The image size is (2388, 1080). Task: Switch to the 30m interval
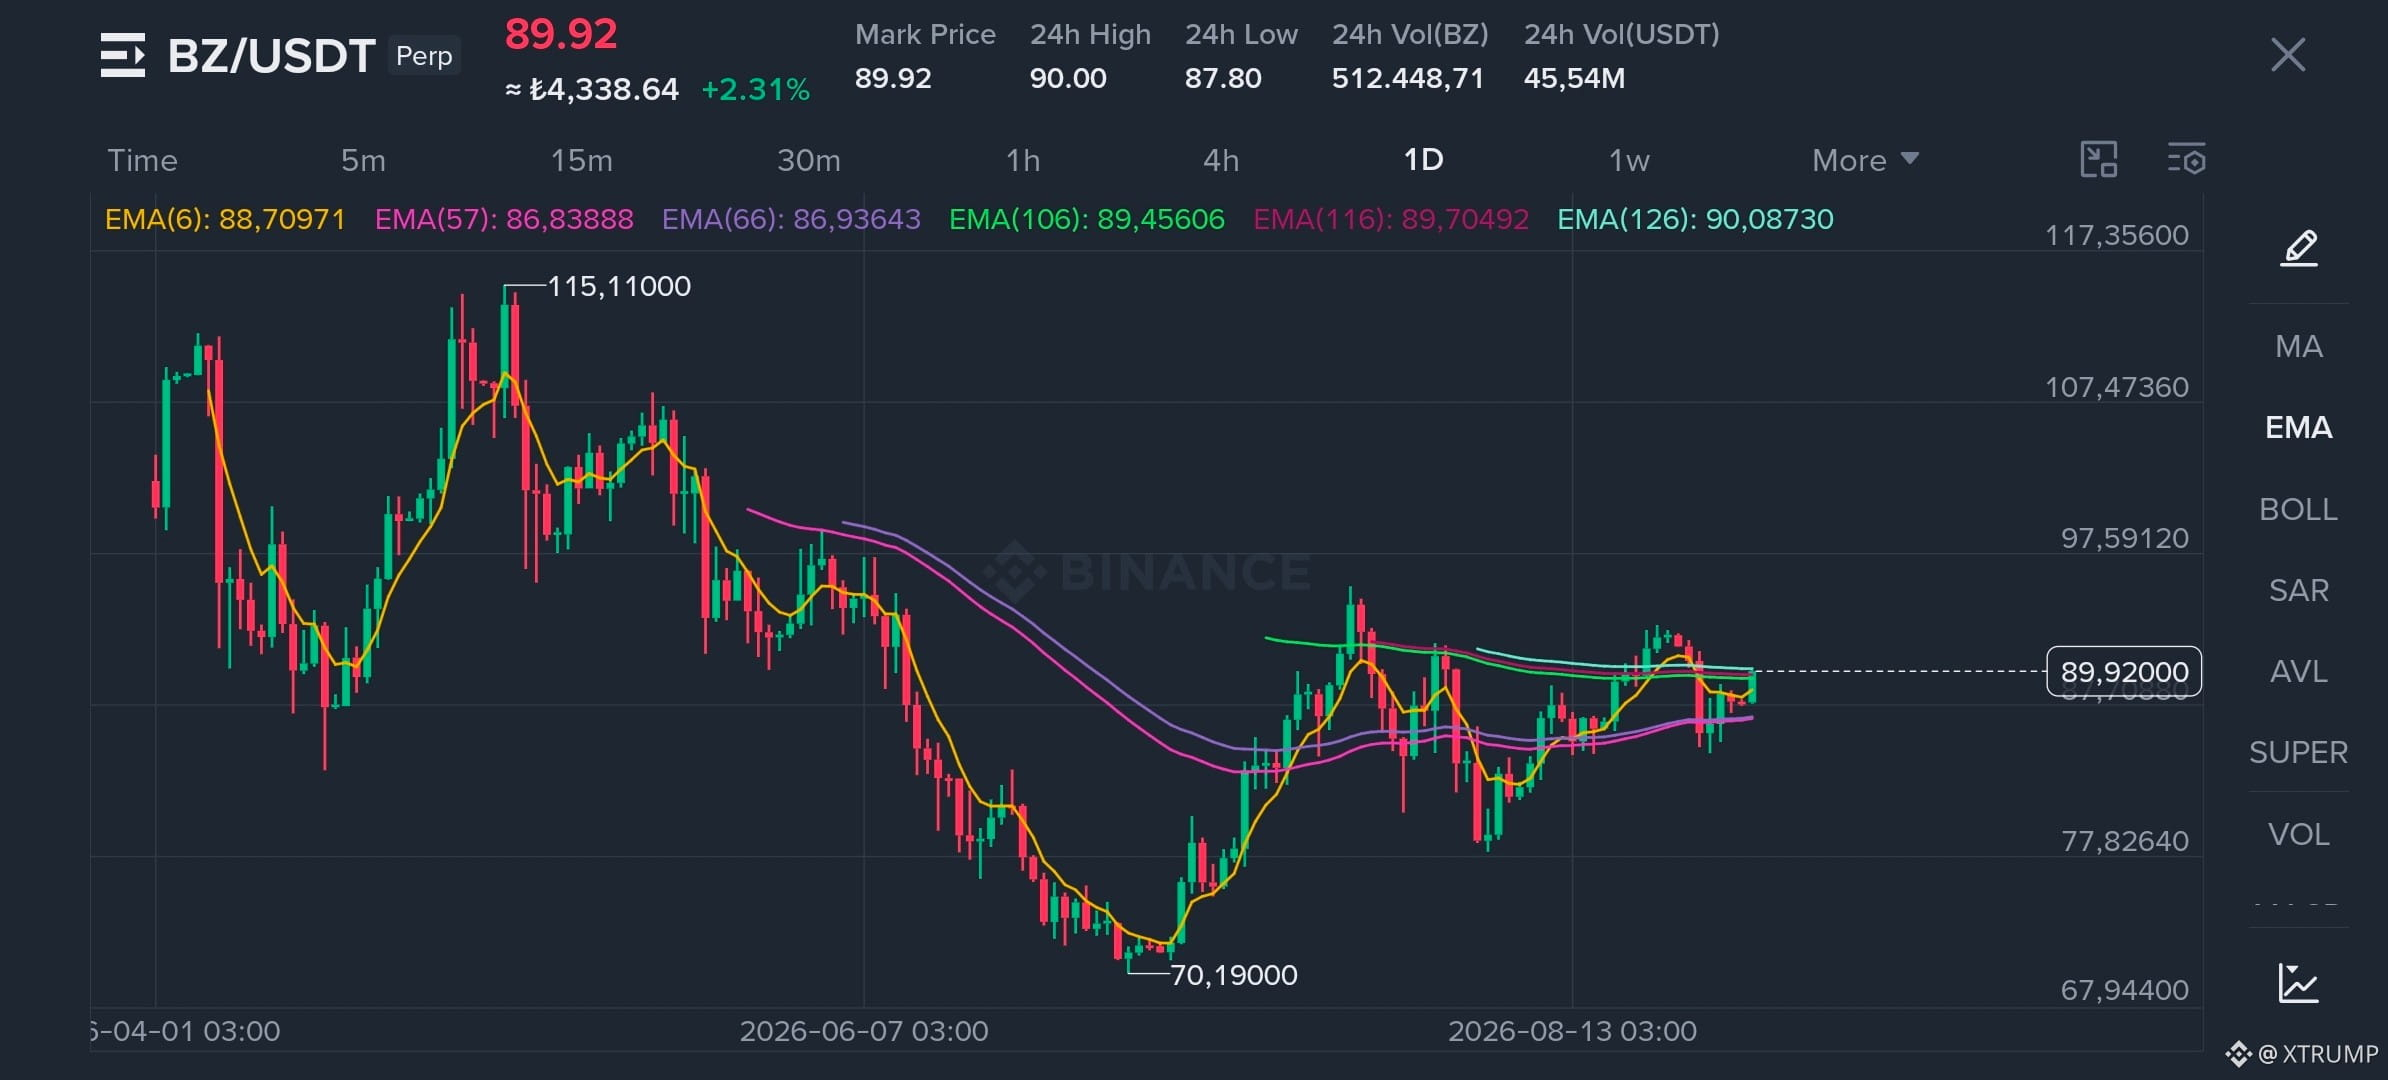pyautogui.click(x=809, y=160)
